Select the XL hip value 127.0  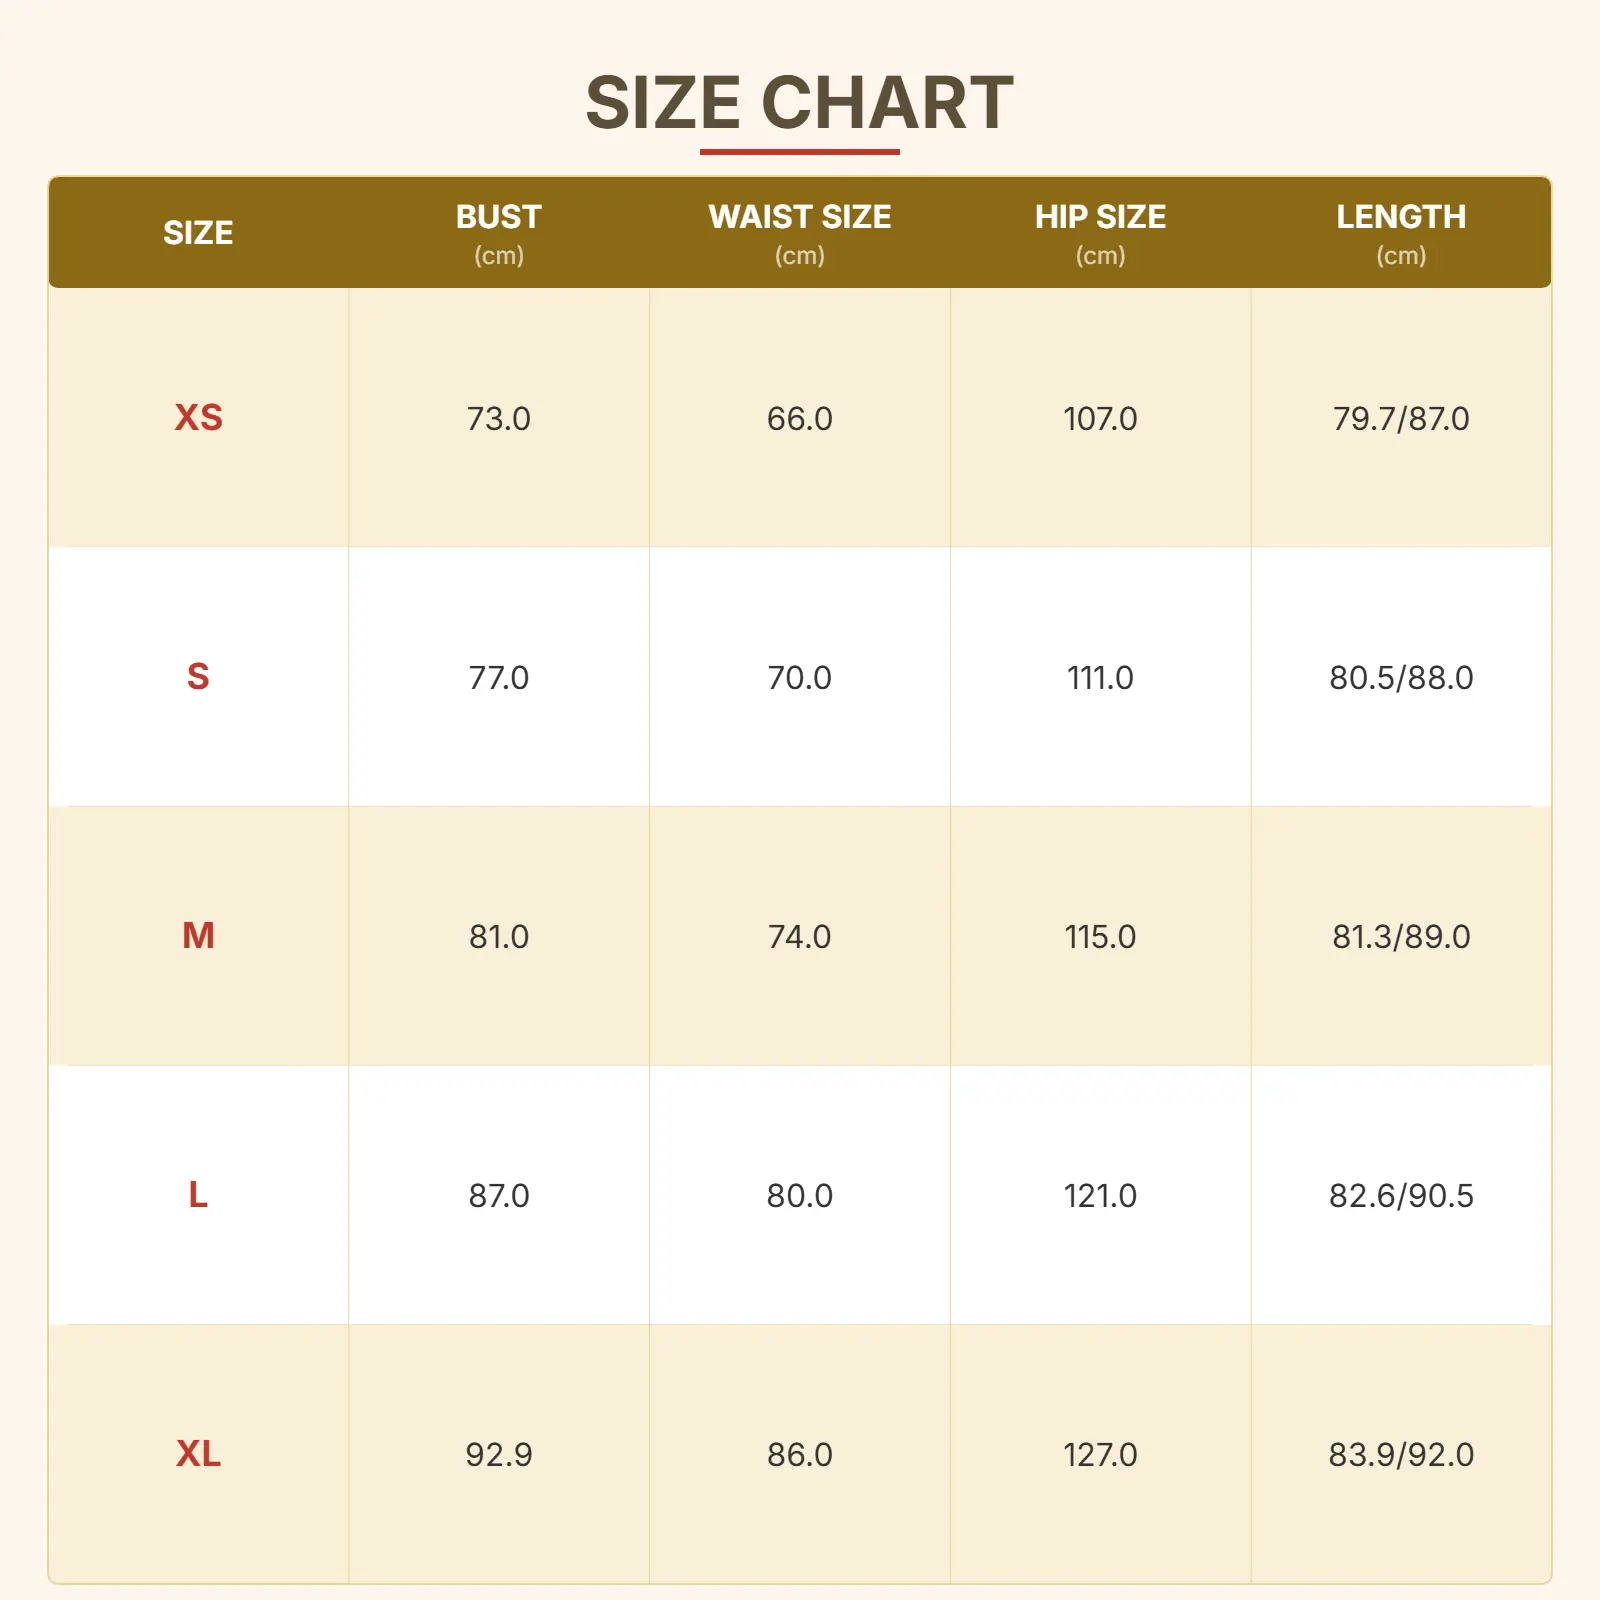[1100, 1454]
